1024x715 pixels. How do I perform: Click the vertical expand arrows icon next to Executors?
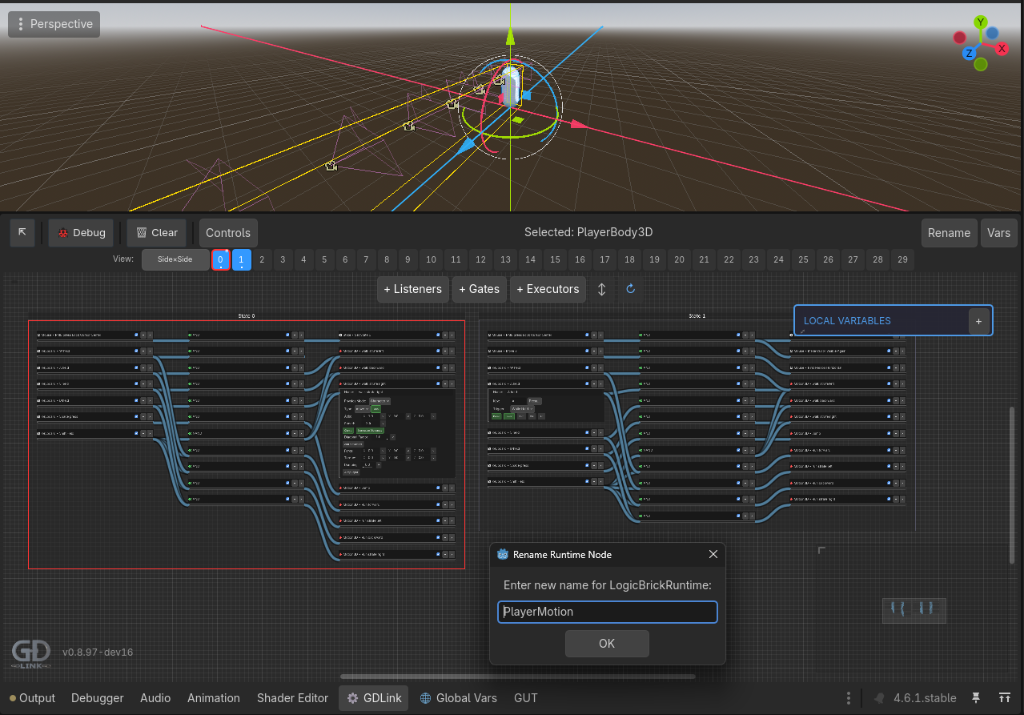[x=602, y=289]
